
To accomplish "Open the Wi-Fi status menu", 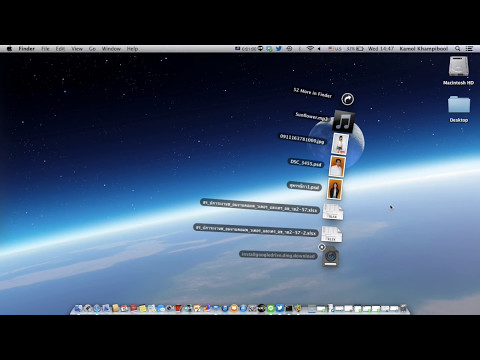I will 310,49.
